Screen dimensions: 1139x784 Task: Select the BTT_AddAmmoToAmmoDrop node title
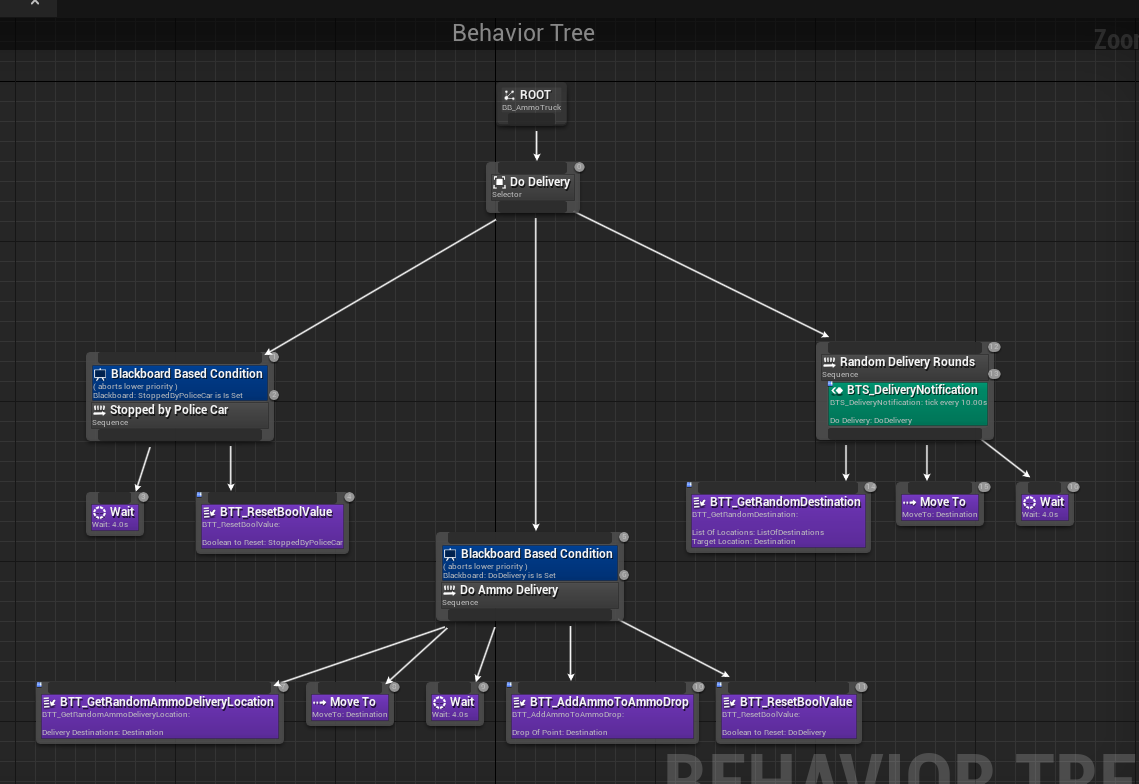(x=609, y=702)
